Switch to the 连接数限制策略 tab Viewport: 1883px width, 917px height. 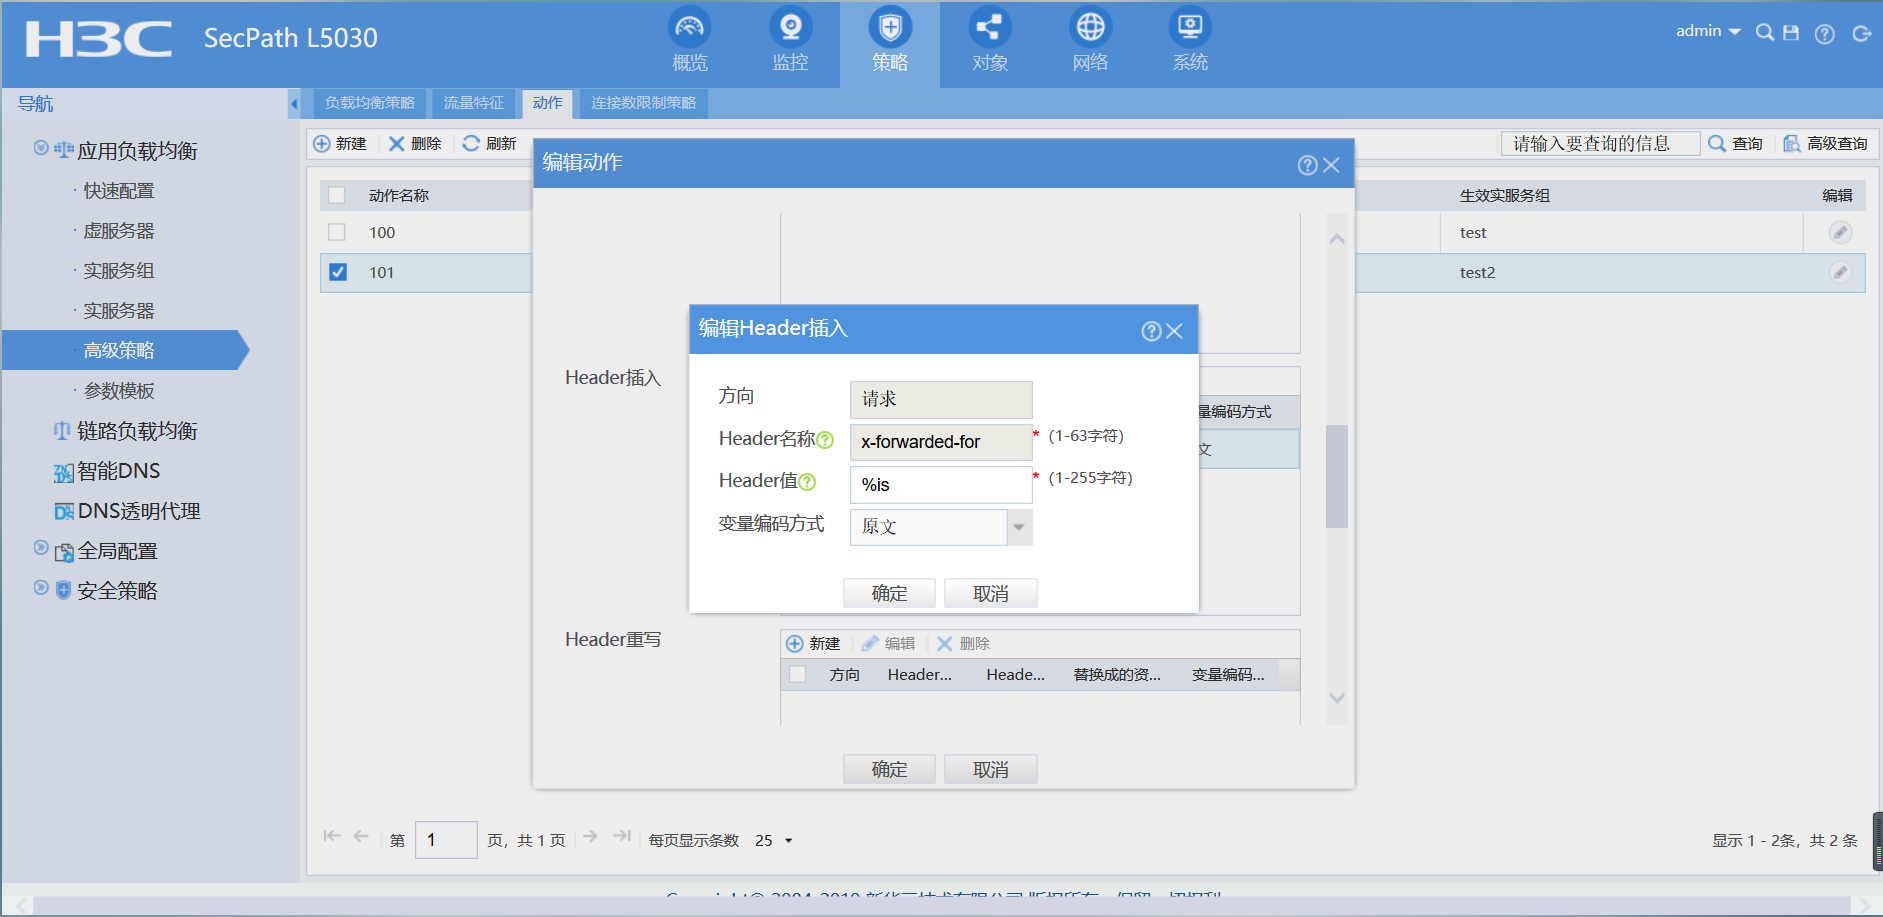(644, 103)
